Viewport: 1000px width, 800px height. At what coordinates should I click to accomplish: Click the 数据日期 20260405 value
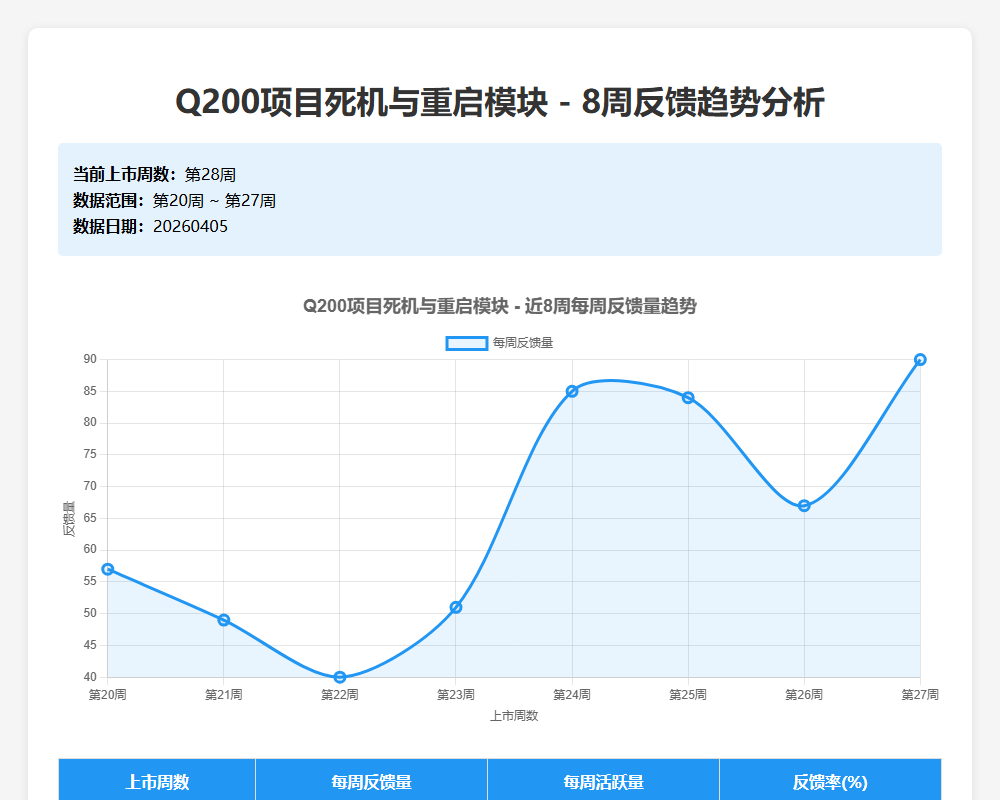[190, 226]
